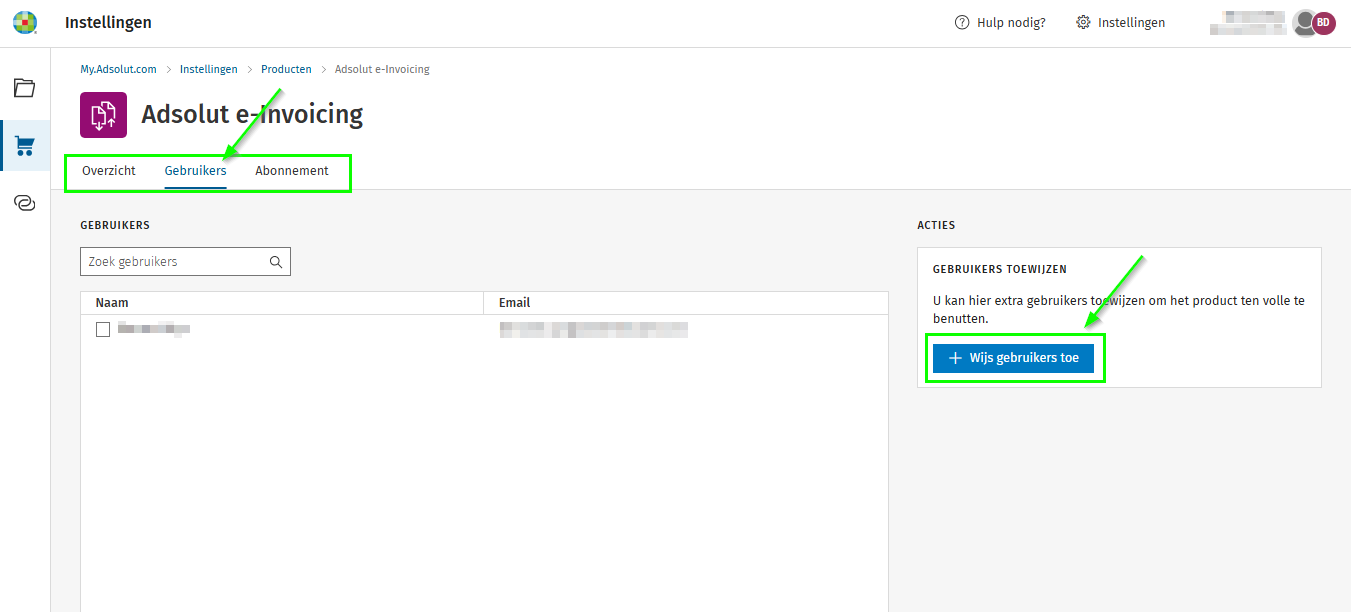This screenshot has width=1351, height=612.
Task: Open the linked rings sidebar icon
Action: tap(25, 203)
